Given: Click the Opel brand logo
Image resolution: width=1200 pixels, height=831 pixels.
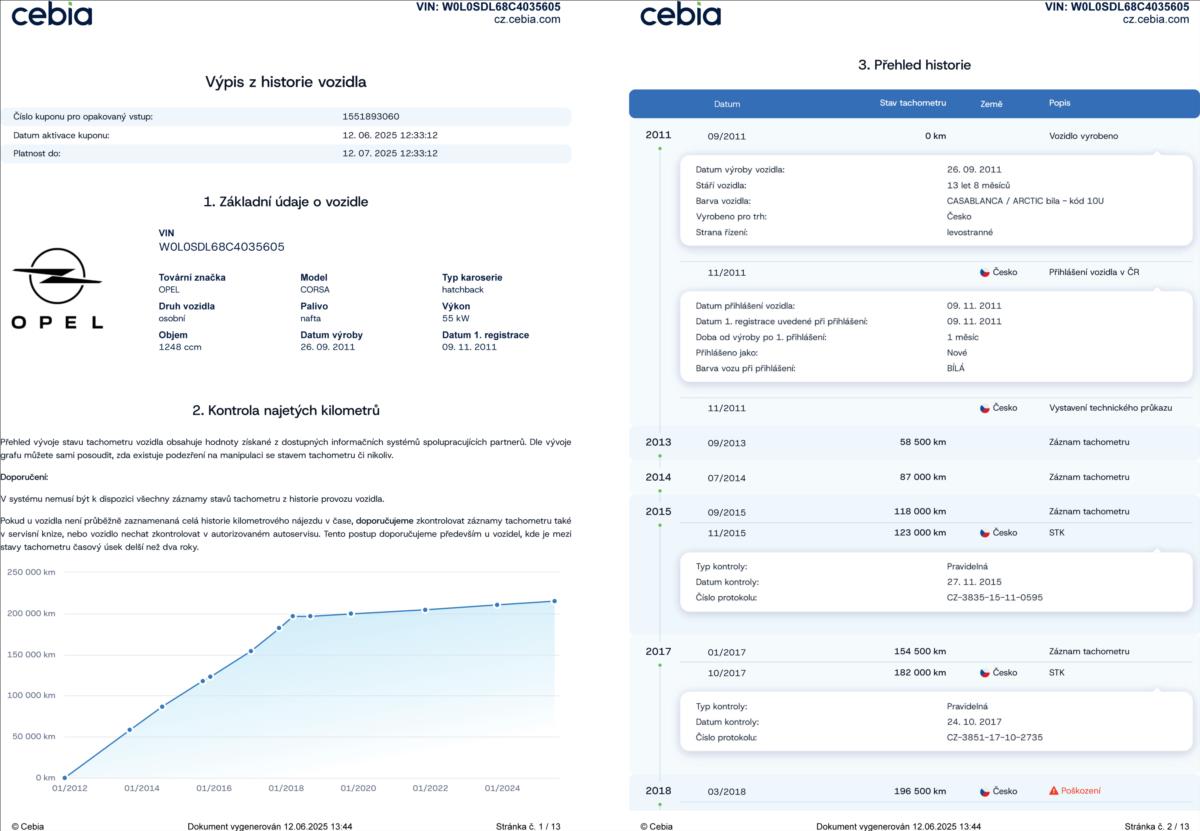Looking at the screenshot, I should coord(57,289).
